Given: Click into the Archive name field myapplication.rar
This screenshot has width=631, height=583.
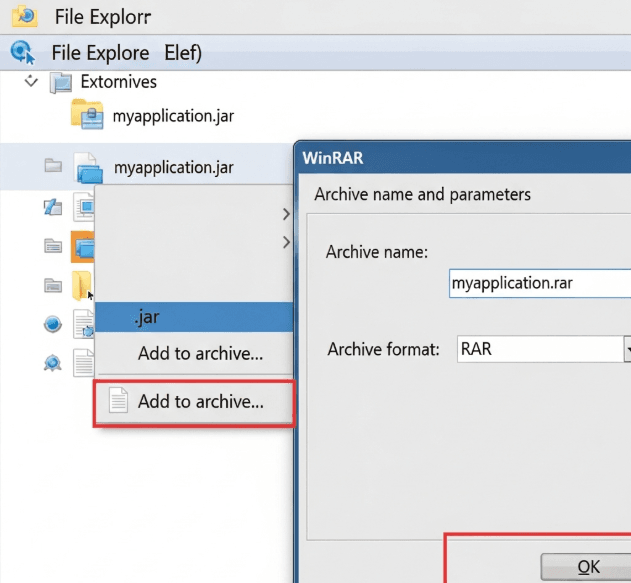Looking at the screenshot, I should (540, 284).
